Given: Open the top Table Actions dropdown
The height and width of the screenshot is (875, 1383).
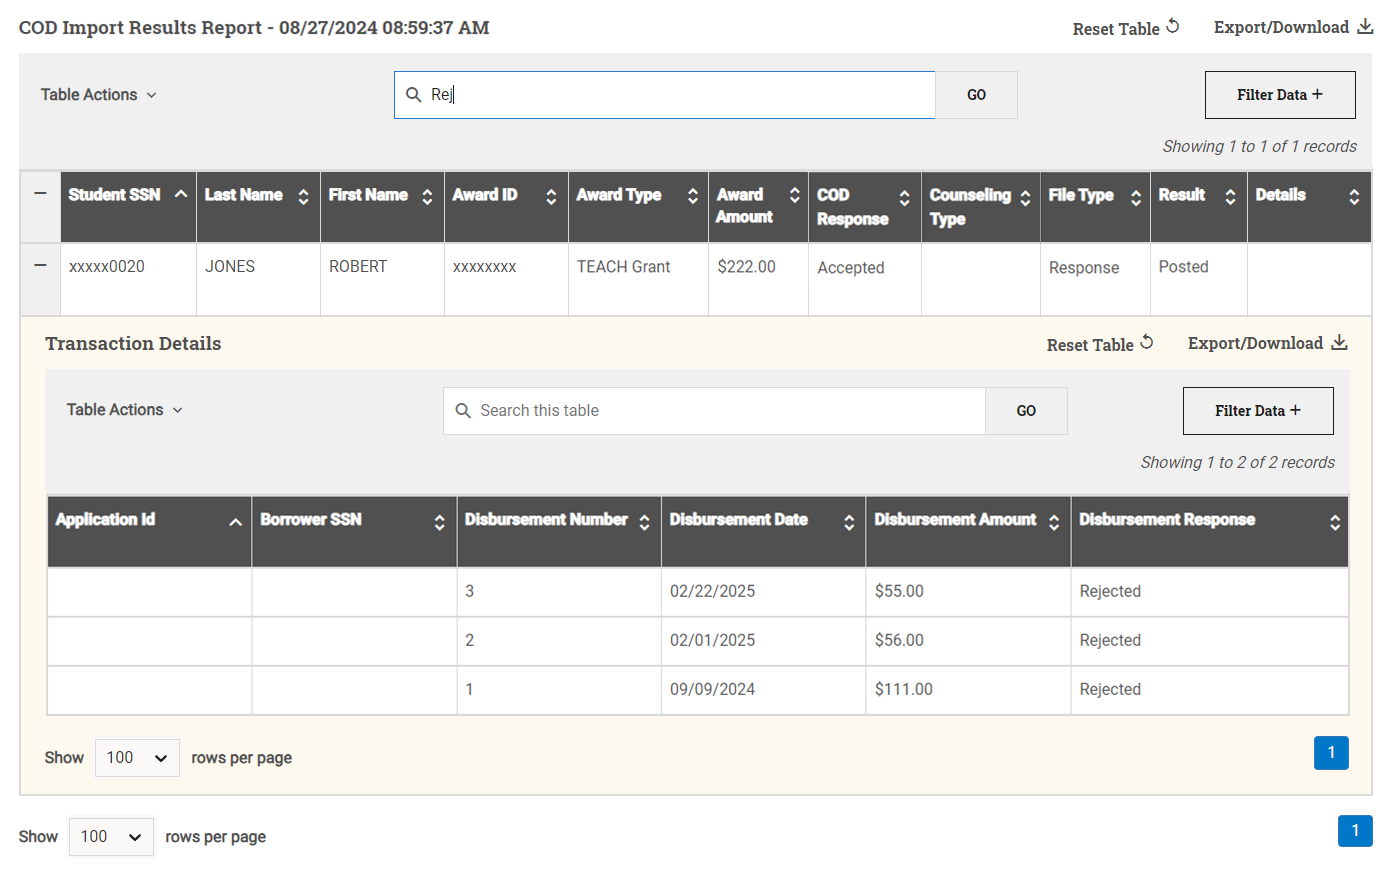Looking at the screenshot, I should tap(98, 95).
